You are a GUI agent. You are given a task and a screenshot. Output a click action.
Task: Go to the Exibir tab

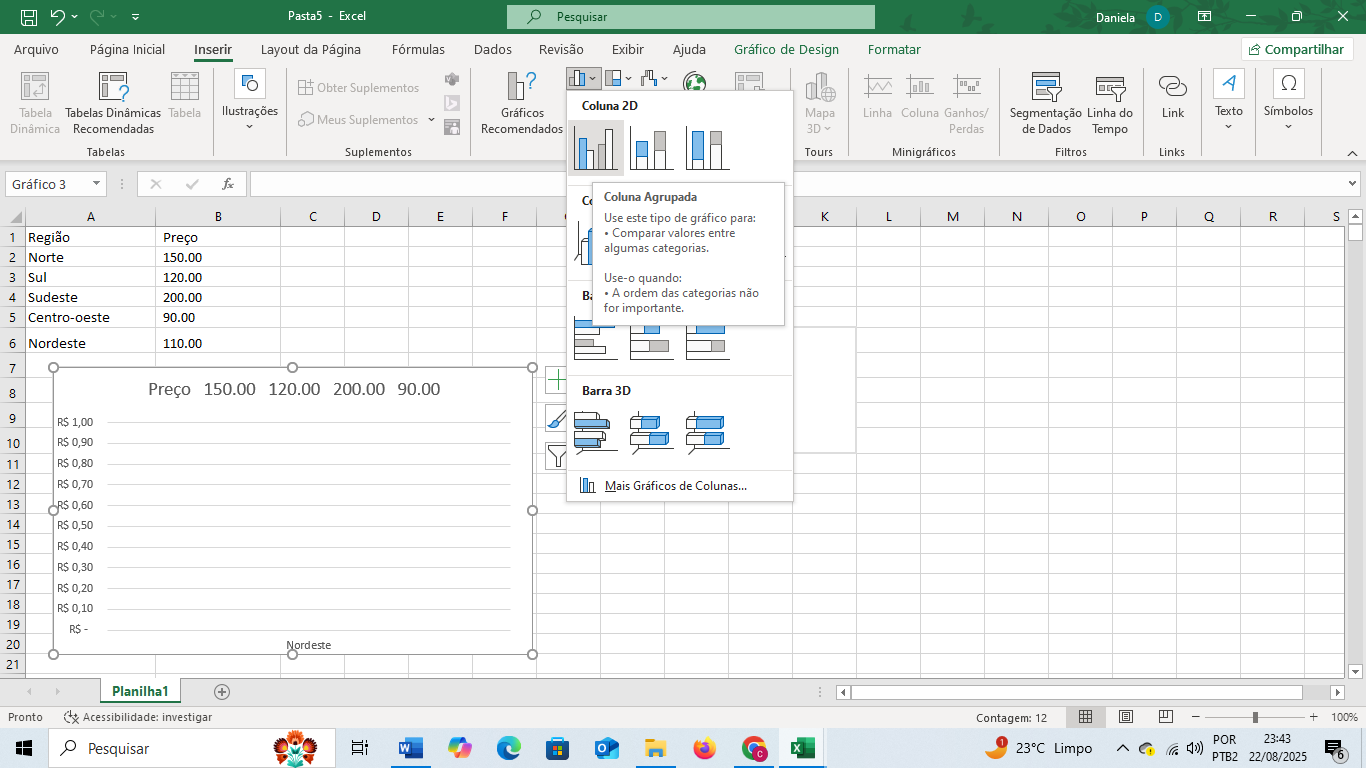pos(628,49)
